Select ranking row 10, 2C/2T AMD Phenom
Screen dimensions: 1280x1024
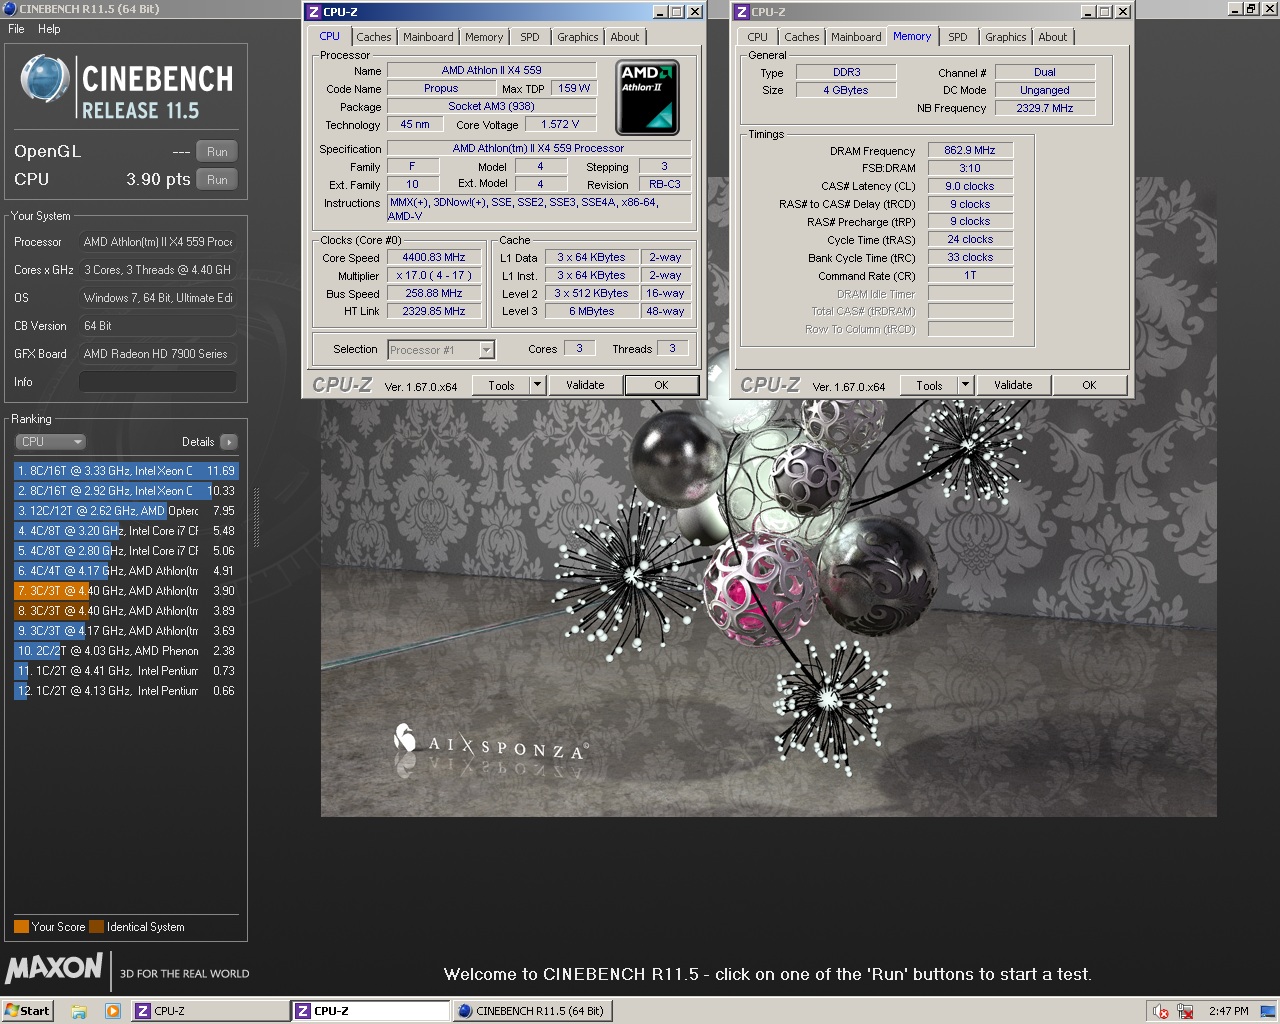click(x=126, y=651)
